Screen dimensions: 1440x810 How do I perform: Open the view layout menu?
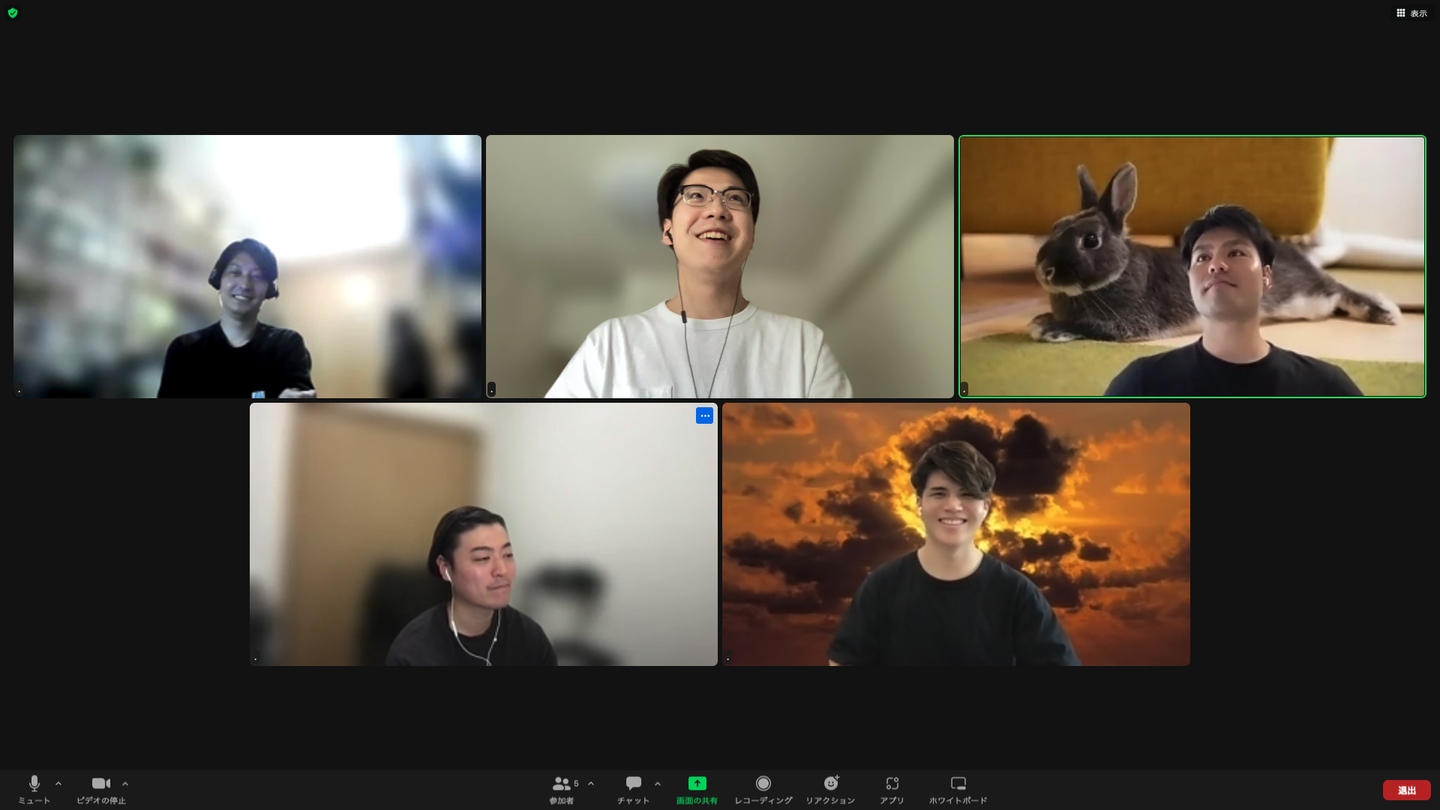pos(1412,13)
